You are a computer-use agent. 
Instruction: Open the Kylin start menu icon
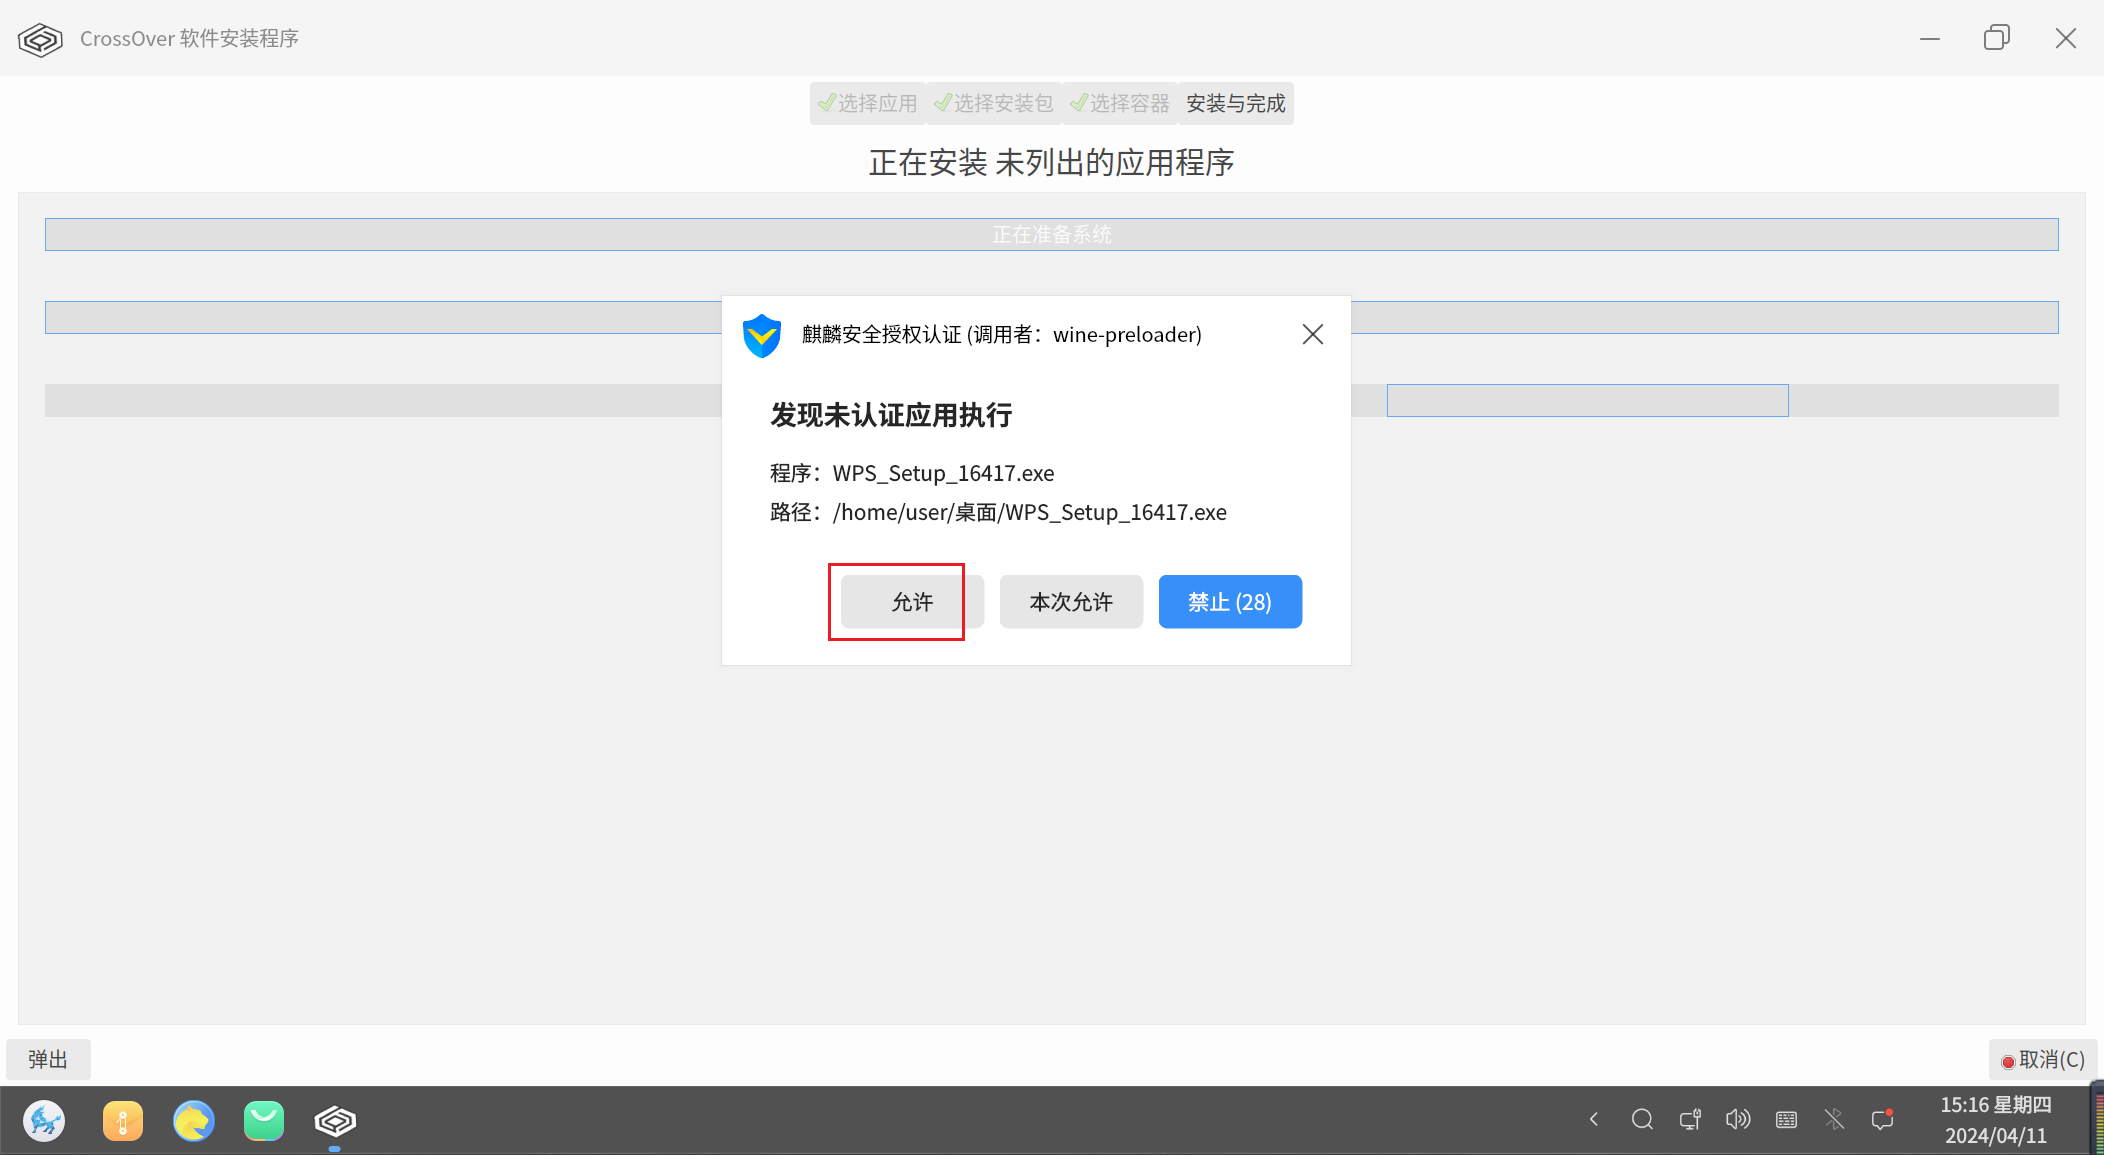tap(44, 1120)
